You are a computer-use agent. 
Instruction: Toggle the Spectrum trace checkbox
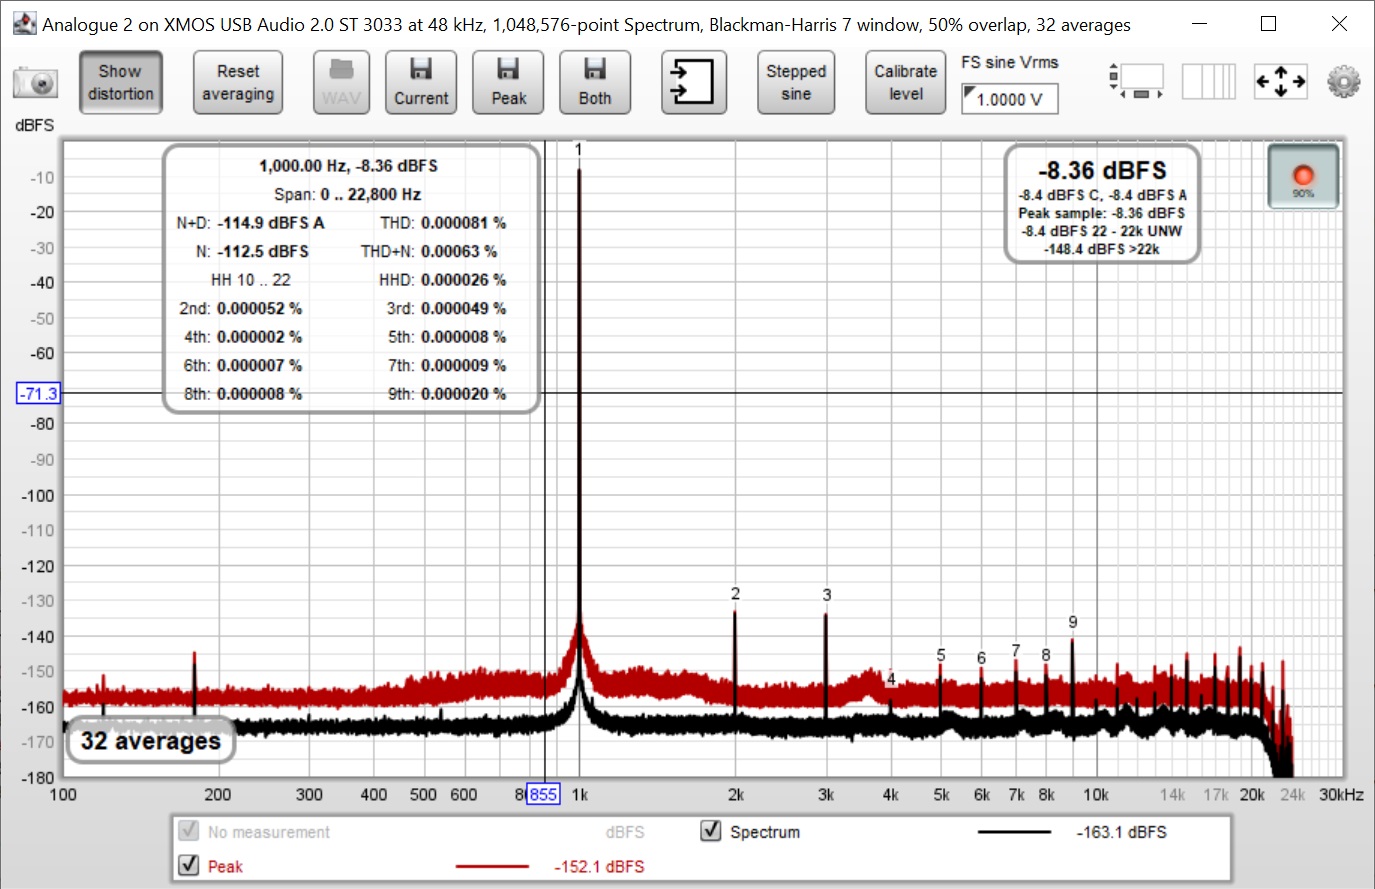(711, 831)
